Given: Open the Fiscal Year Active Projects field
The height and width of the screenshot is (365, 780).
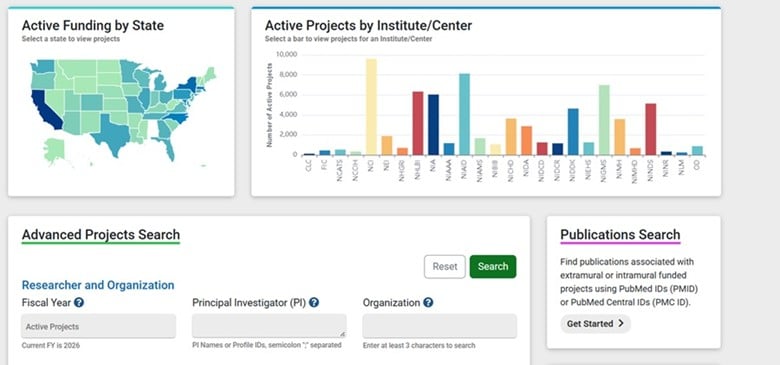Looking at the screenshot, I should tap(98, 326).
